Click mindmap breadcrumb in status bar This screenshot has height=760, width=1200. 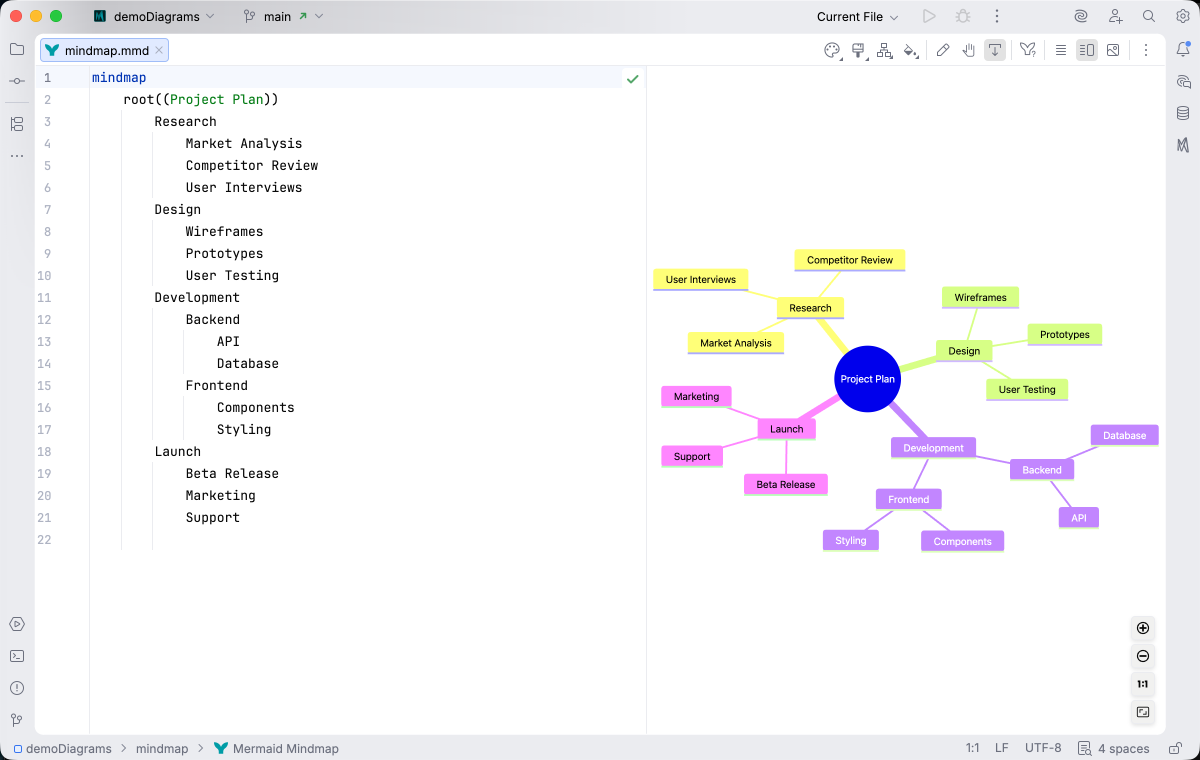(162, 748)
